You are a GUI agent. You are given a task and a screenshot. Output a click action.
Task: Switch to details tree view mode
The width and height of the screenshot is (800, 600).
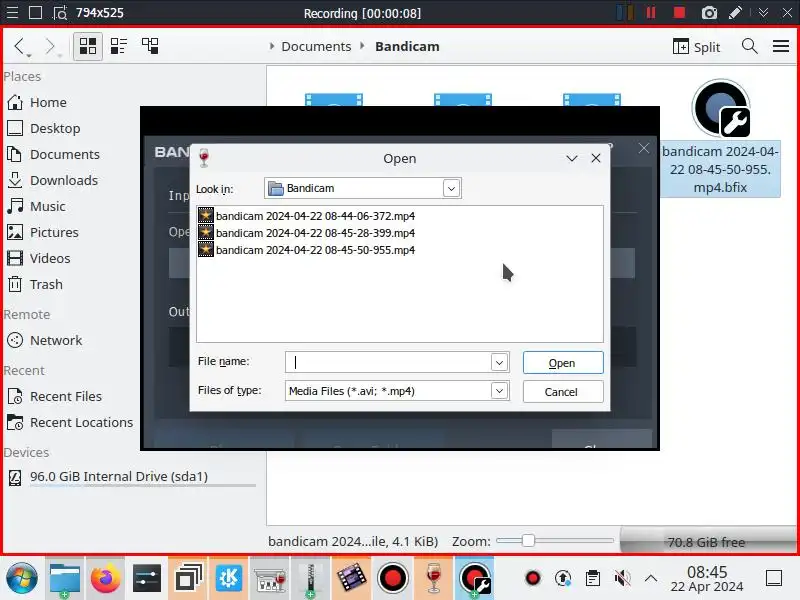coord(150,46)
